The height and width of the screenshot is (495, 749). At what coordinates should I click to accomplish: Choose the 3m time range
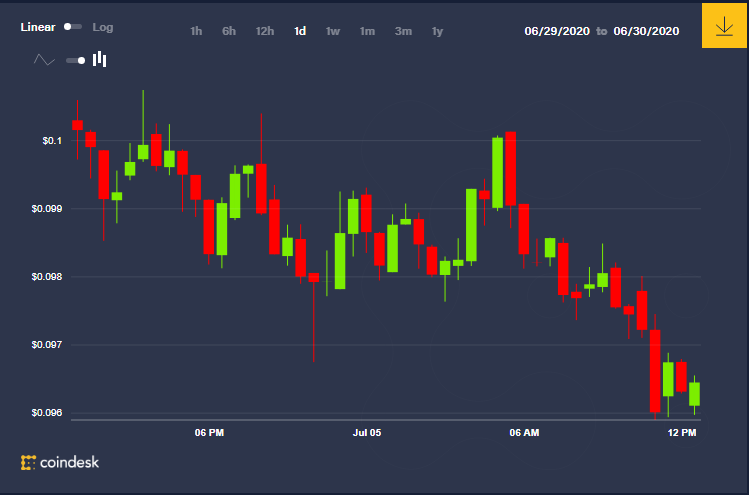coord(403,31)
